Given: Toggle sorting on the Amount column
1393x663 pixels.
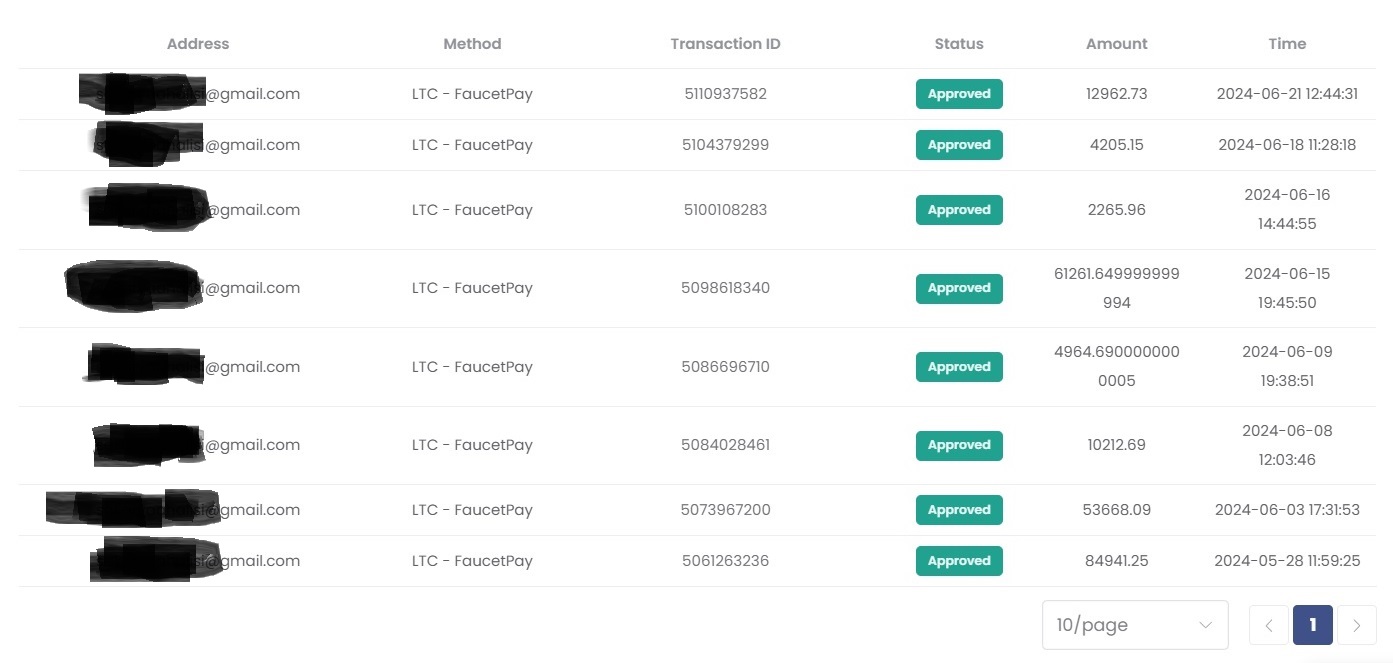Looking at the screenshot, I should (1116, 43).
